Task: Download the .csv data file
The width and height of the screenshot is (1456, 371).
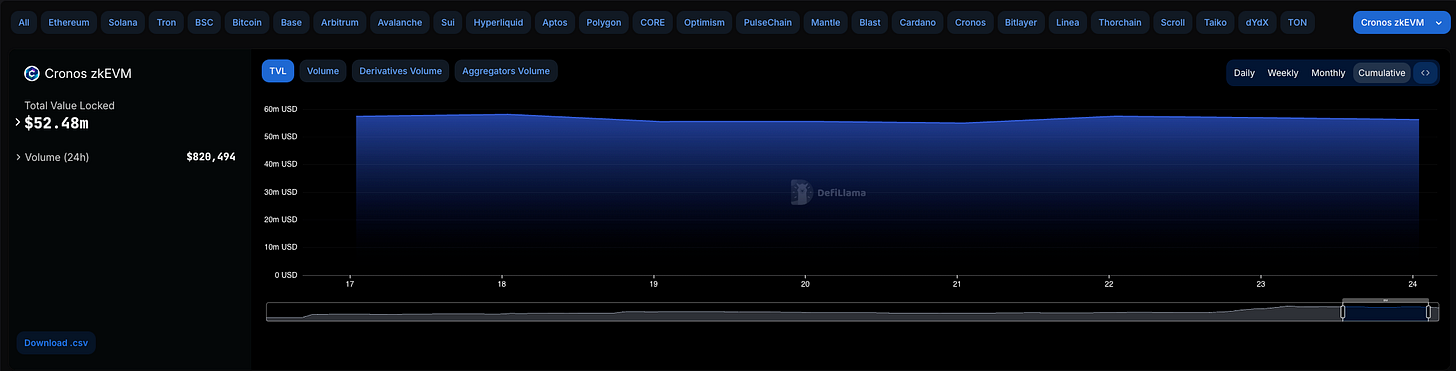Action: pyautogui.click(x=56, y=343)
